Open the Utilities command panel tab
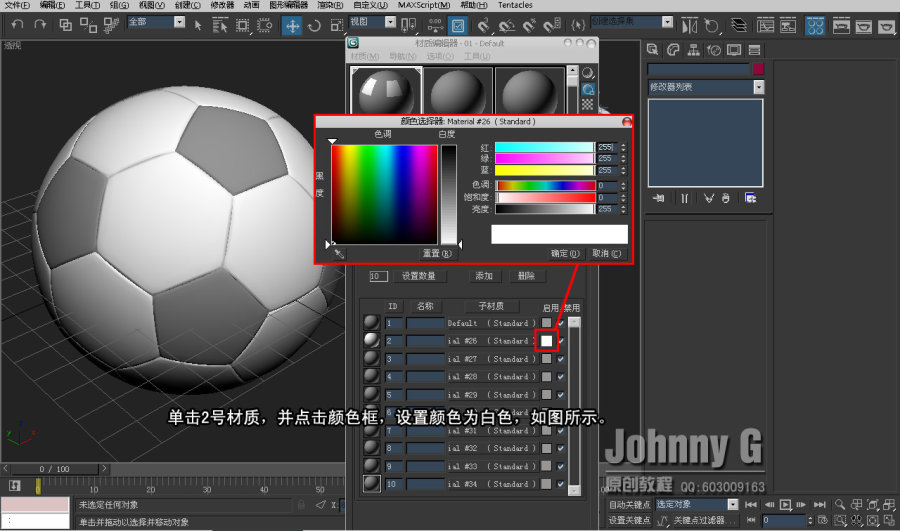The height and width of the screenshot is (531, 900). (754, 50)
